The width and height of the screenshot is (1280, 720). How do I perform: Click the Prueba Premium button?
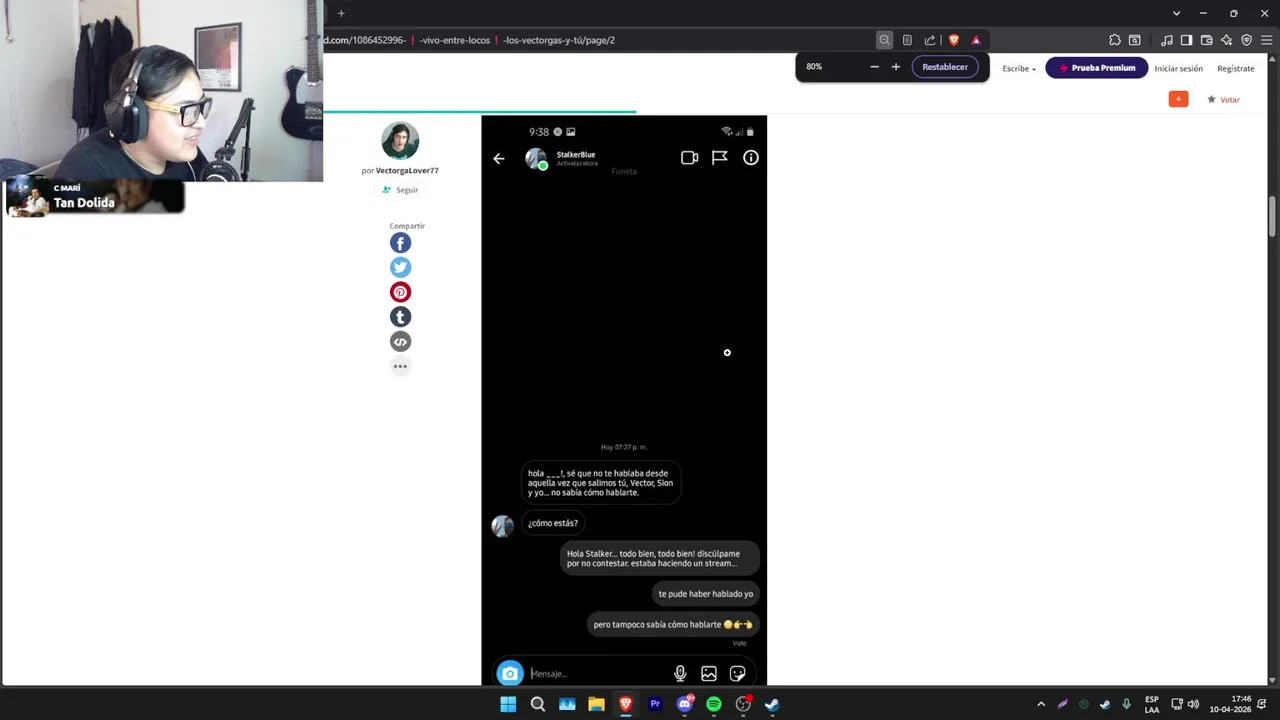1097,68
